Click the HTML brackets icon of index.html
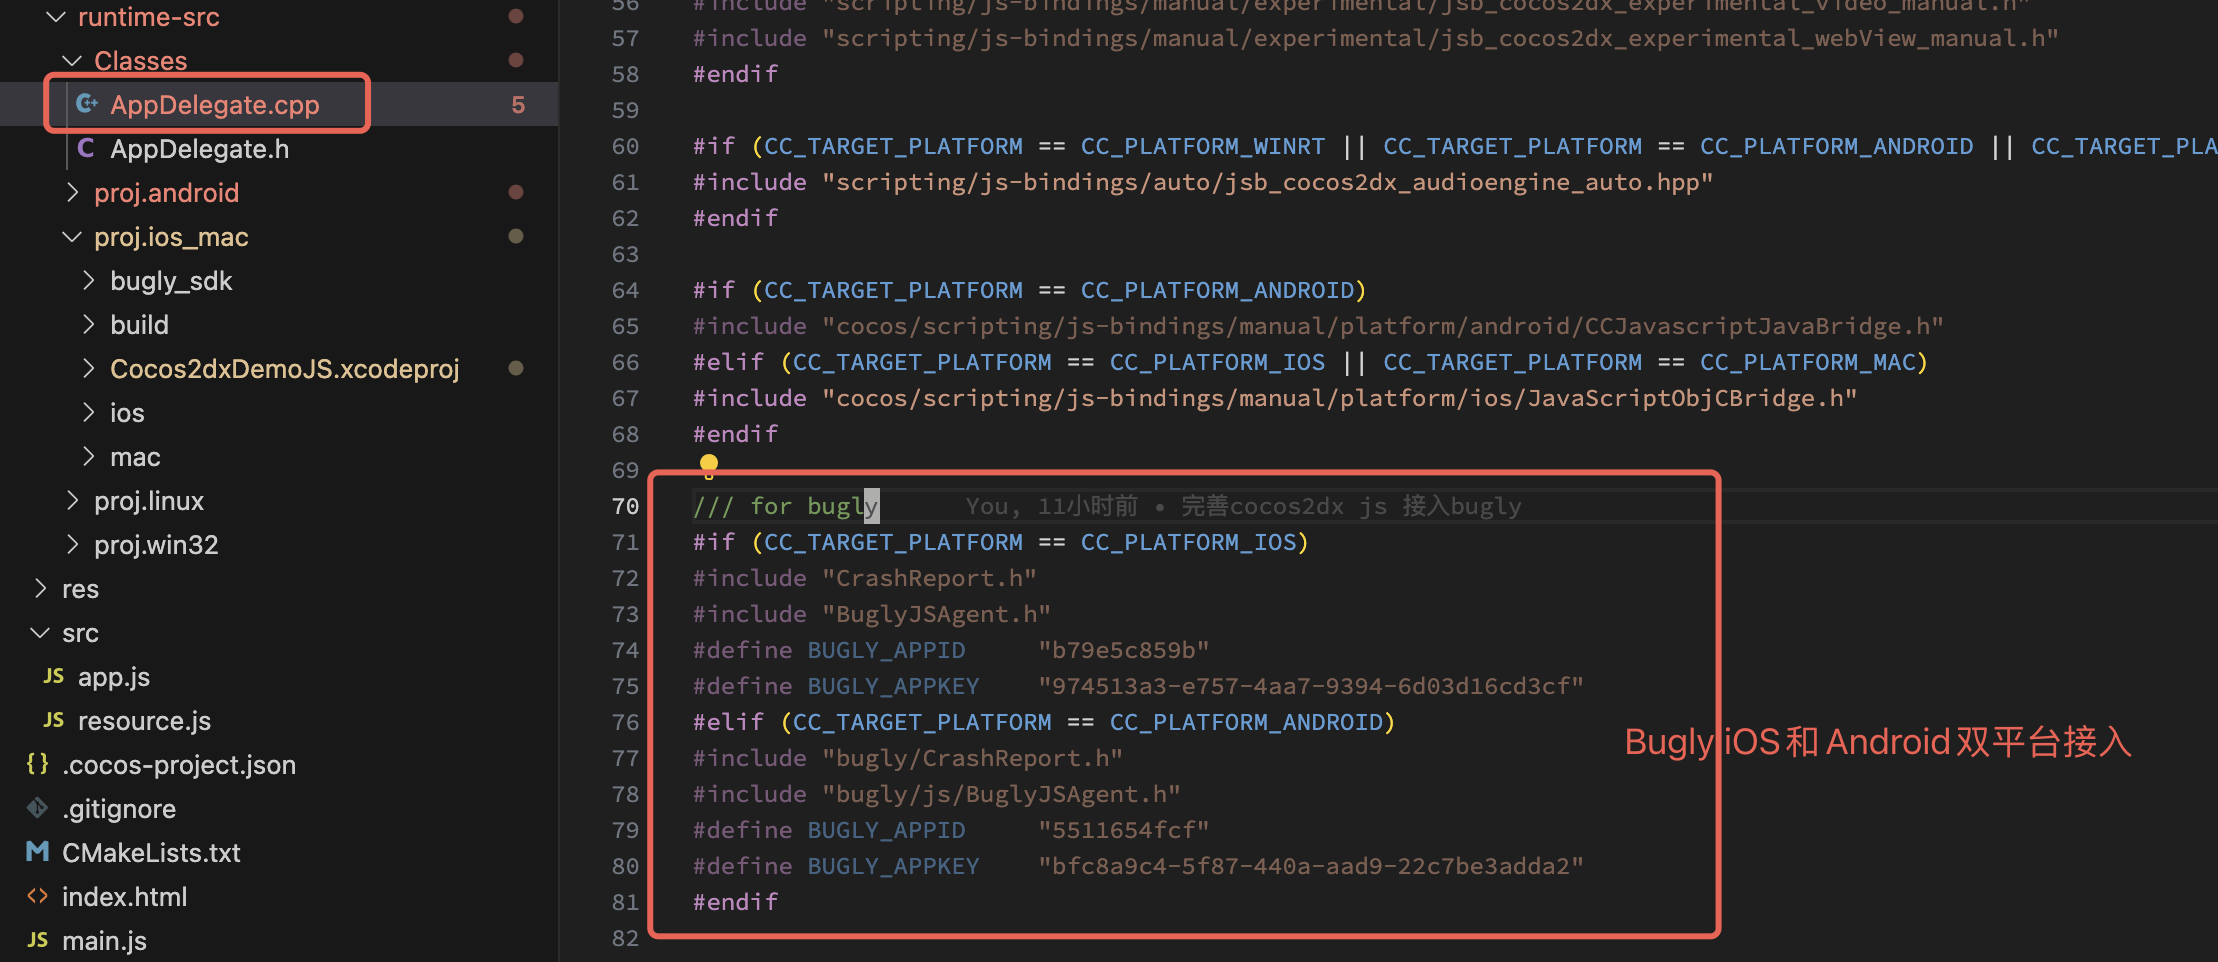This screenshot has height=962, width=2218. pyautogui.click(x=38, y=896)
